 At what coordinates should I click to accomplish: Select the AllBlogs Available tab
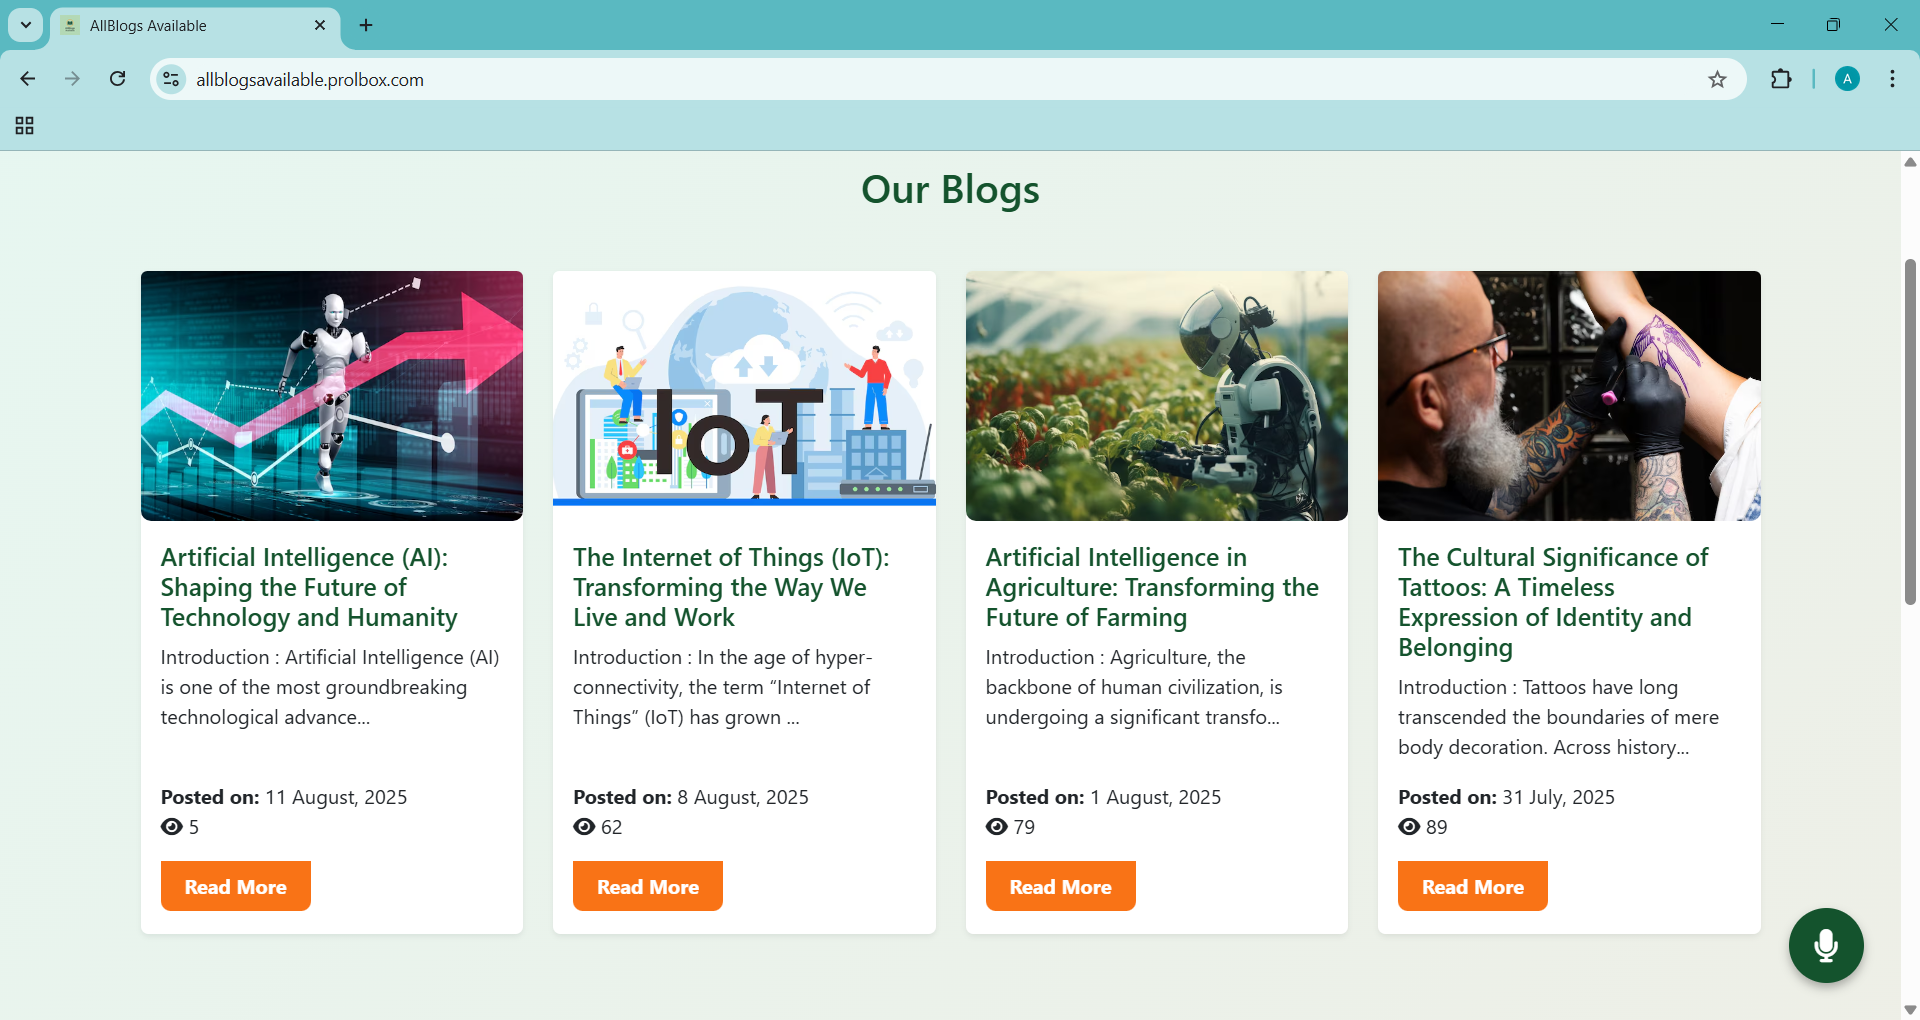pyautogui.click(x=190, y=26)
